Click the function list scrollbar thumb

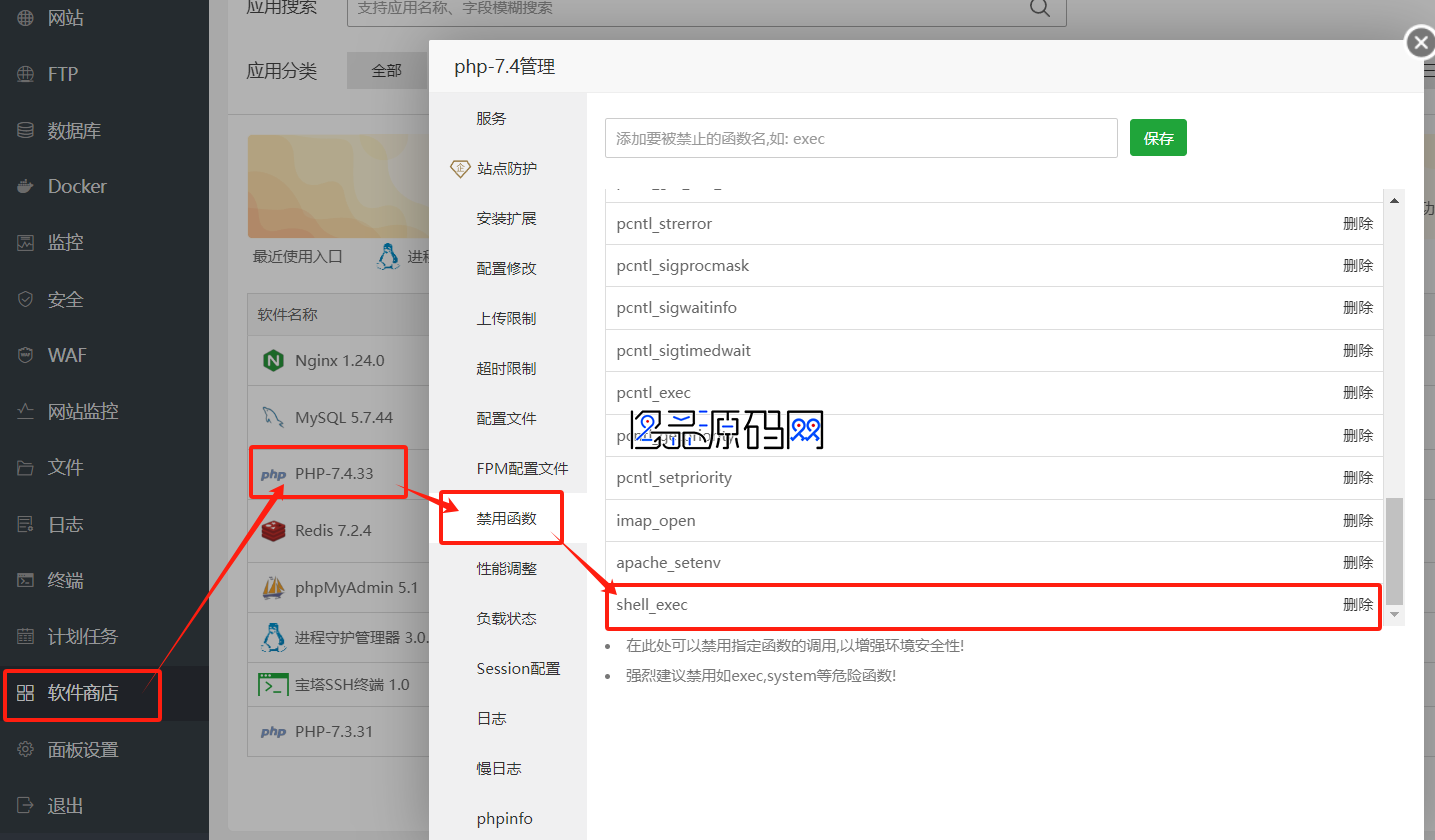[x=1394, y=551]
